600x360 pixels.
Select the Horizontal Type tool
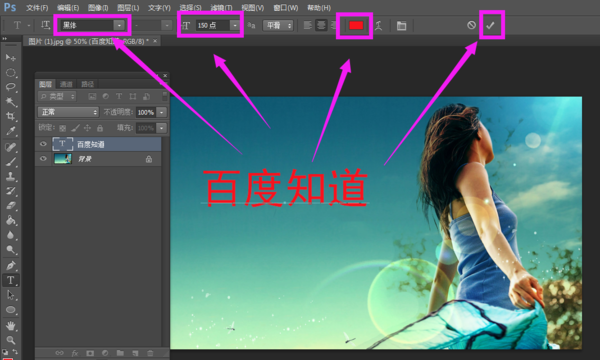tap(10, 280)
